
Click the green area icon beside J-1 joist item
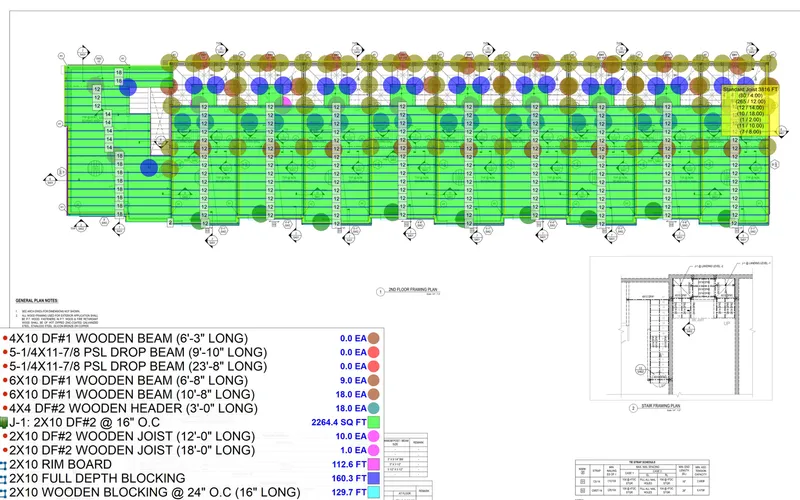tap(4, 422)
